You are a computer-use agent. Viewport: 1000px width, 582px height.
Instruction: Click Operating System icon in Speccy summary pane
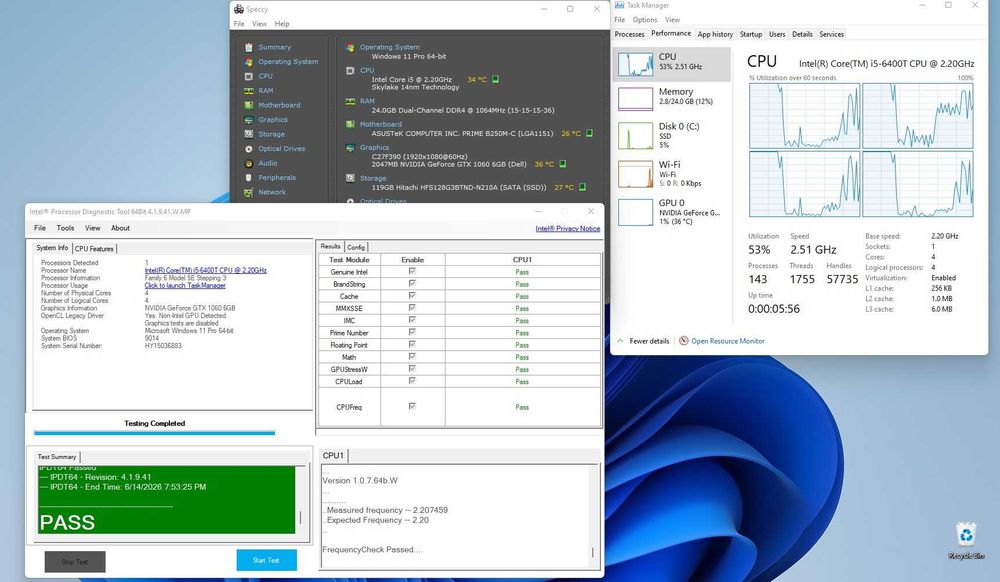(x=350, y=47)
